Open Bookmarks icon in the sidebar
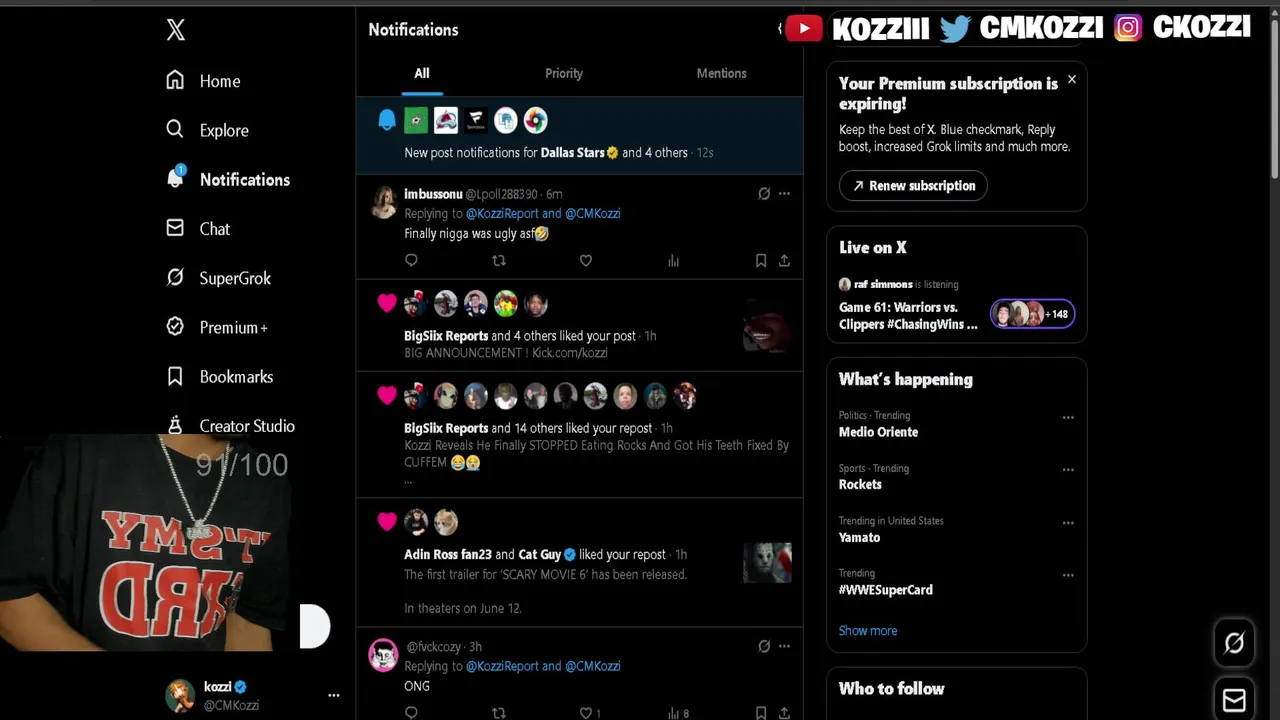This screenshot has width=1280, height=720. click(x=175, y=376)
